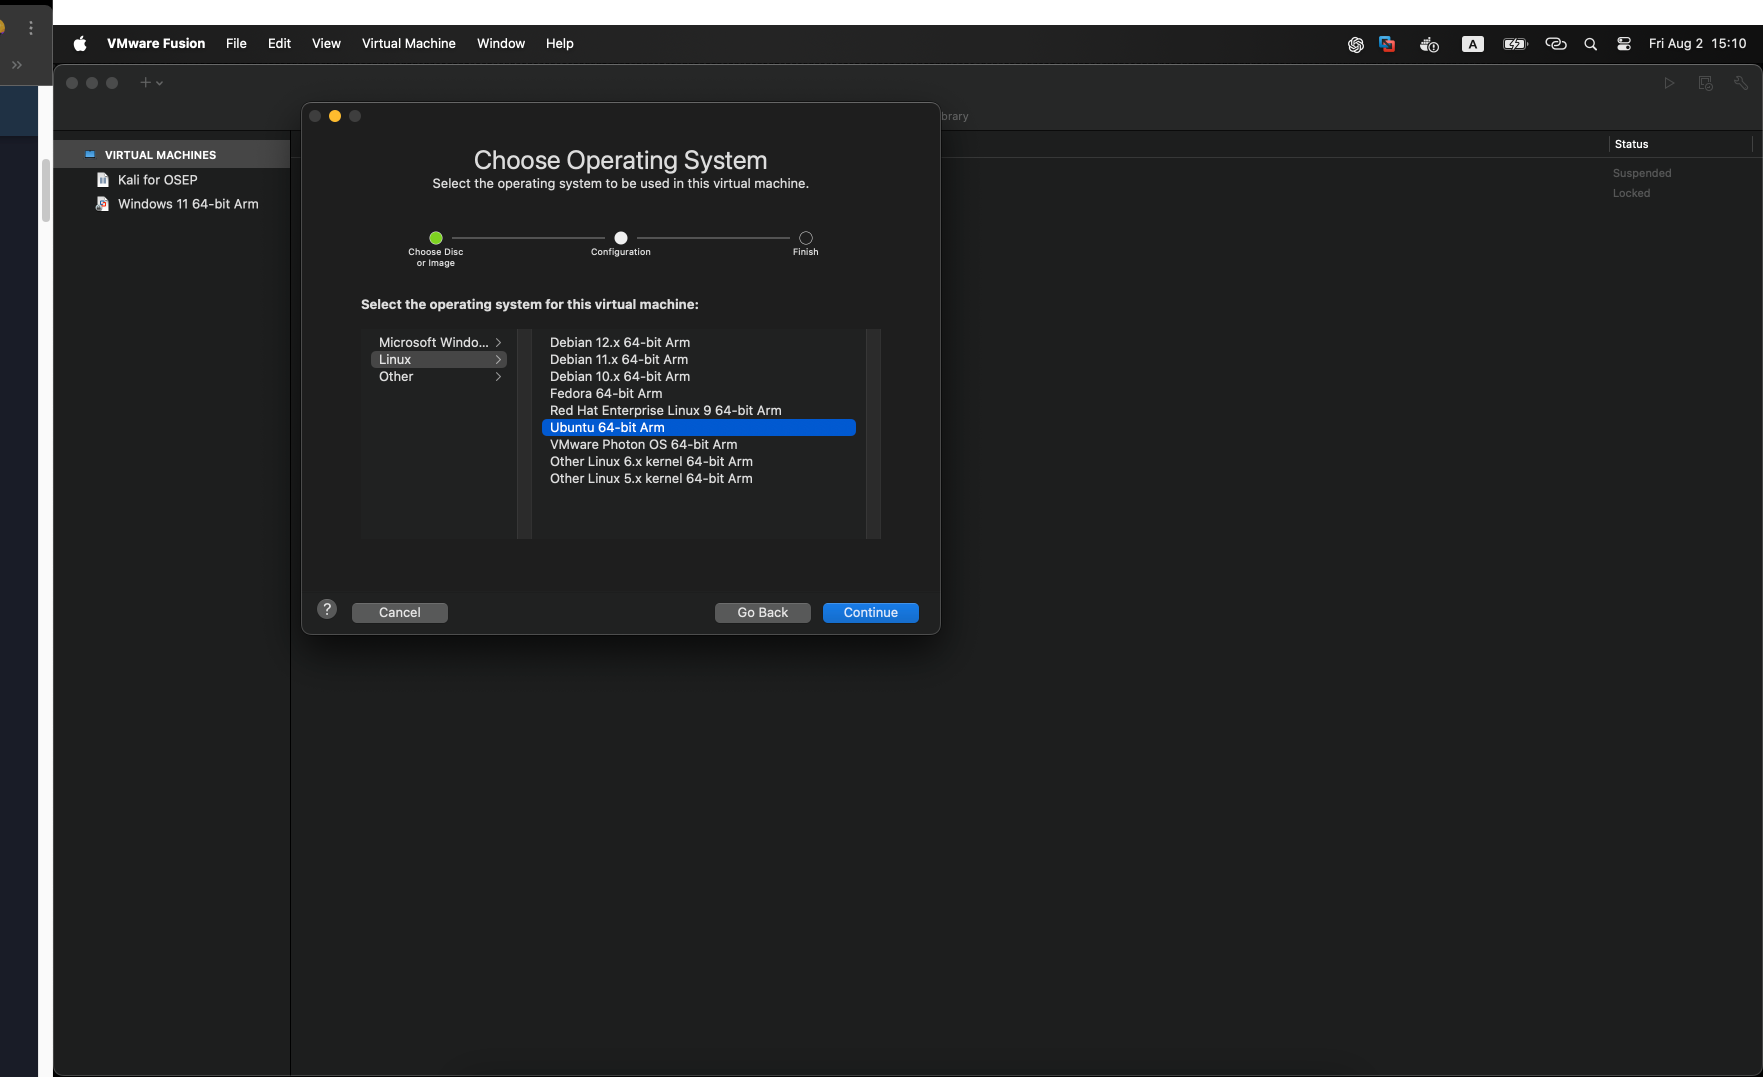Expand the Other chevron

[498, 376]
